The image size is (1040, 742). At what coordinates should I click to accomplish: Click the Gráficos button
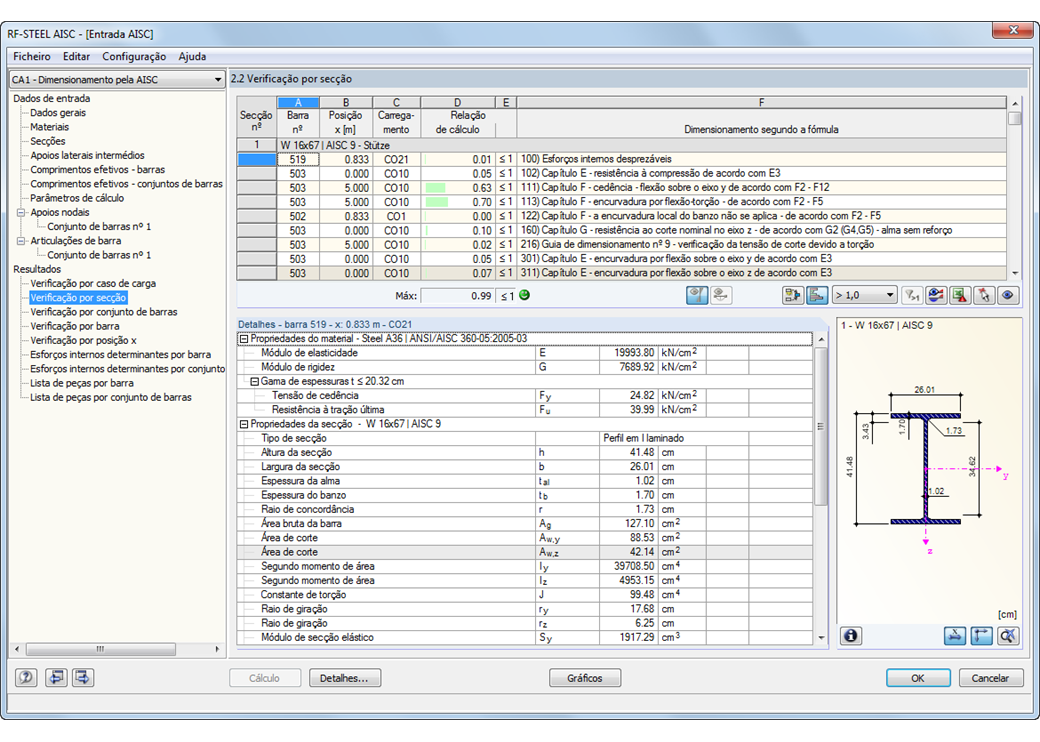coord(585,678)
